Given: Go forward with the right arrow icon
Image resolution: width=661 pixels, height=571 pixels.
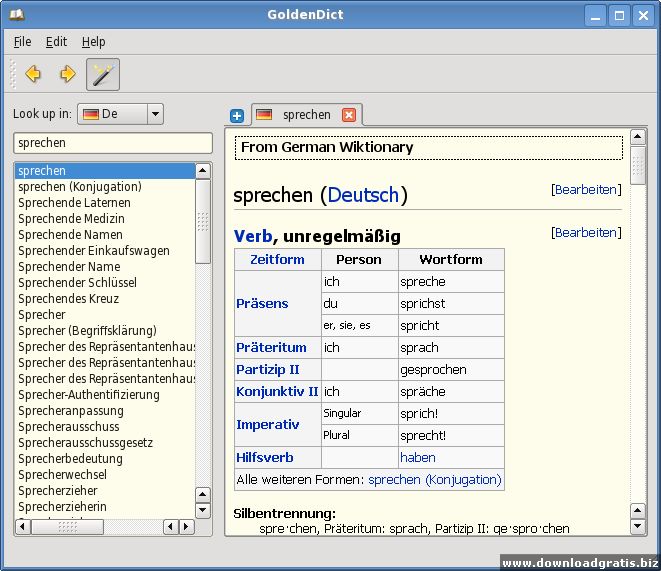Looking at the screenshot, I should tap(67, 74).
